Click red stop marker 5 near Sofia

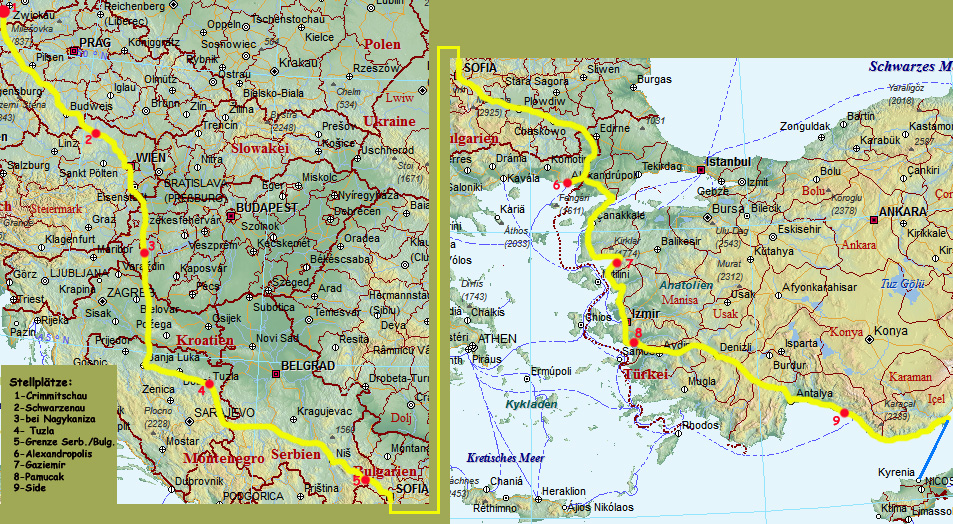[366, 480]
